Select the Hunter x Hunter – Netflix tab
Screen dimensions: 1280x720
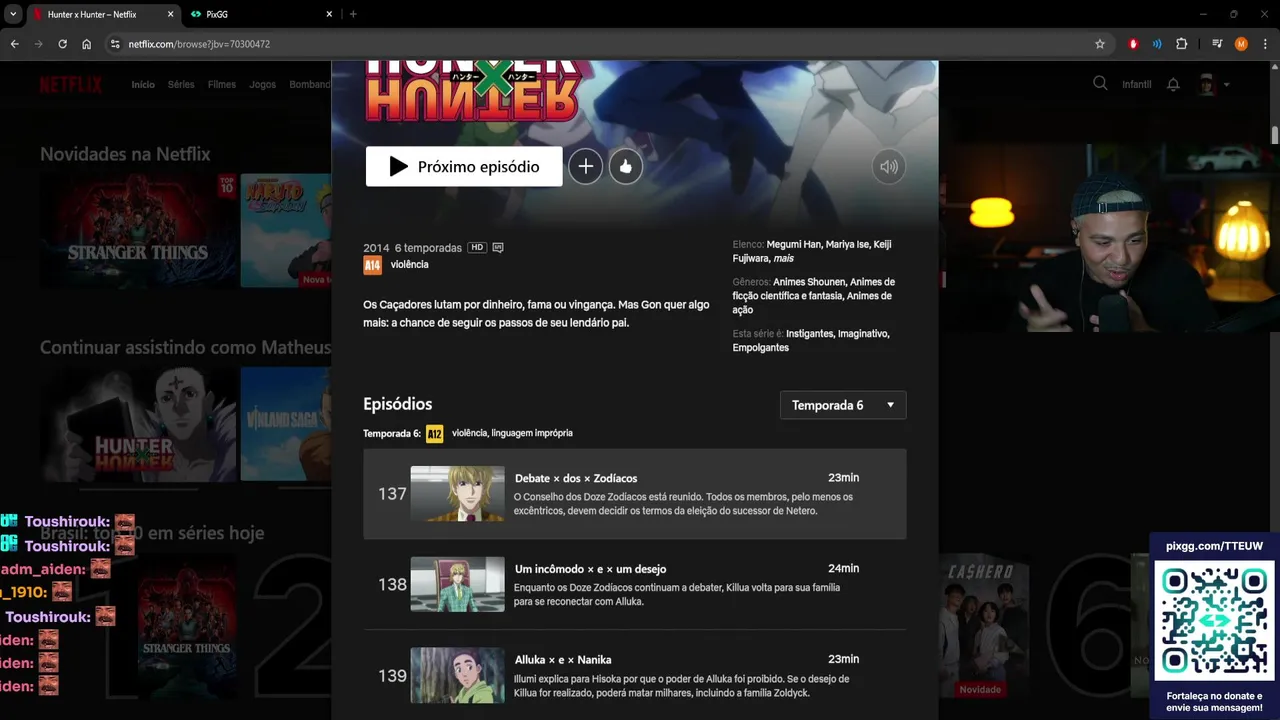(103, 14)
